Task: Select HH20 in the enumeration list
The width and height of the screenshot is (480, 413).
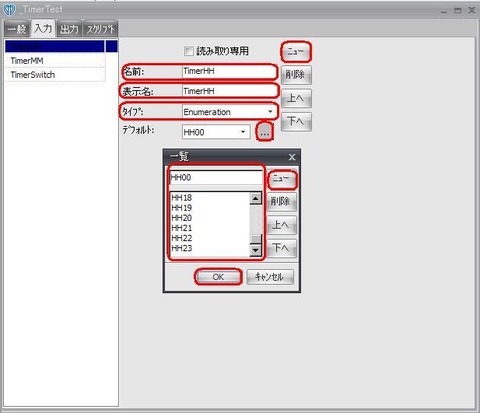Action: coord(209,218)
